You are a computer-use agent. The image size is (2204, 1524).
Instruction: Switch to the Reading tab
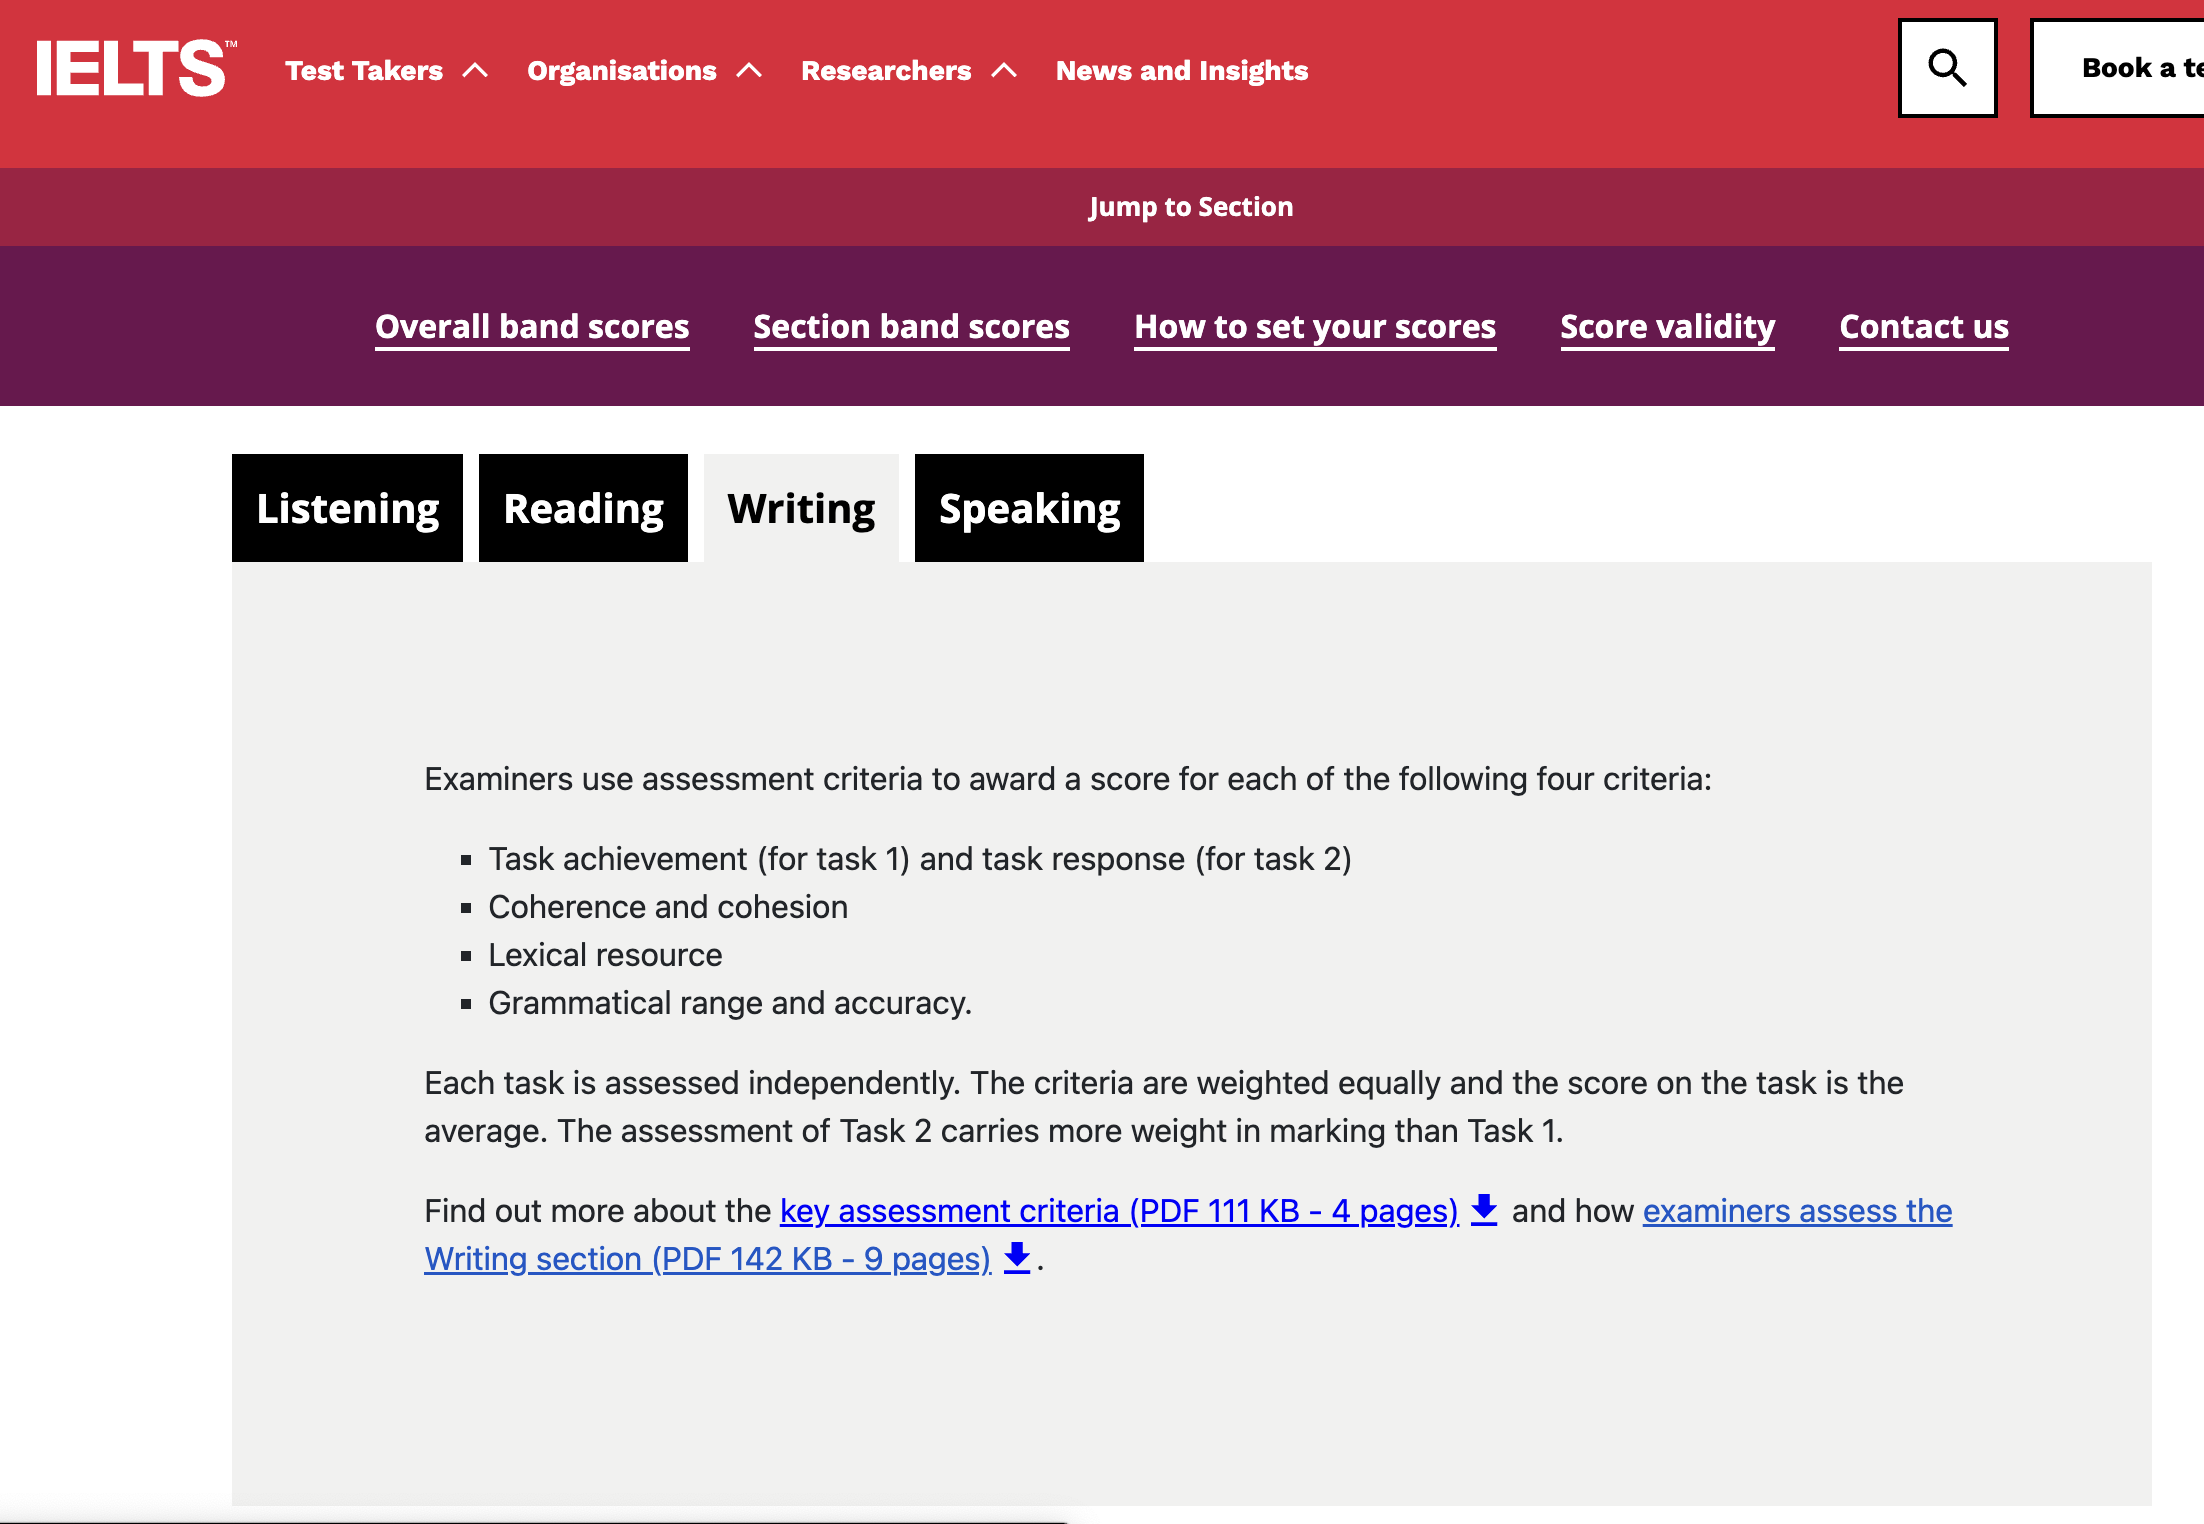[x=583, y=508]
